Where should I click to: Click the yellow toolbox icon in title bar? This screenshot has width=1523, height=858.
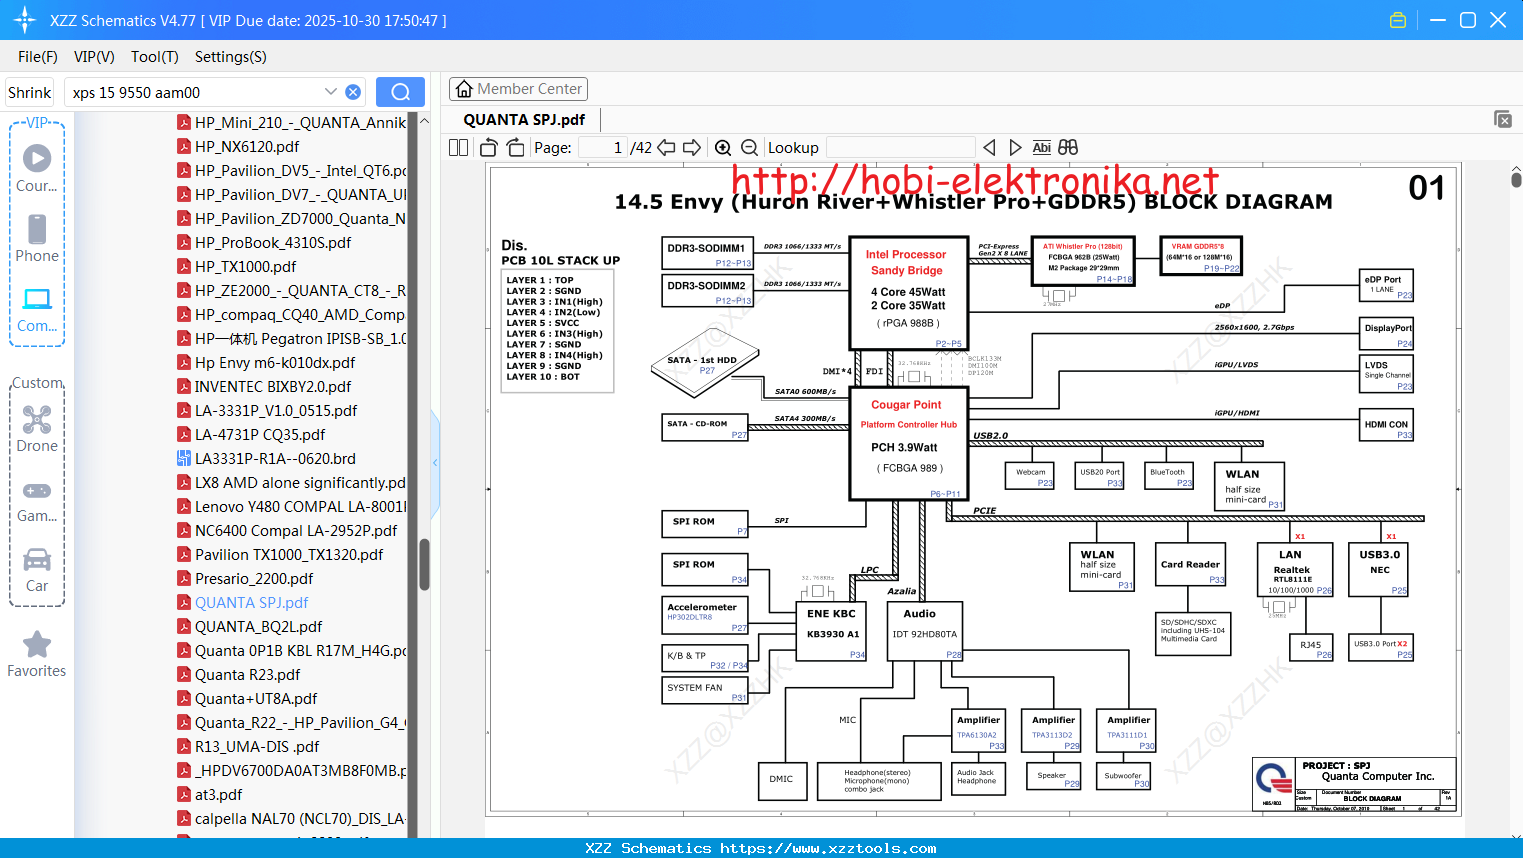pyautogui.click(x=1398, y=20)
